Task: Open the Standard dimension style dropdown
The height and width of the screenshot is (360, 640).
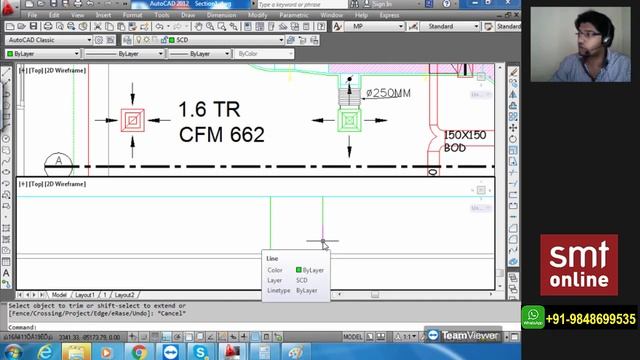Action: pyautogui.click(x=476, y=27)
